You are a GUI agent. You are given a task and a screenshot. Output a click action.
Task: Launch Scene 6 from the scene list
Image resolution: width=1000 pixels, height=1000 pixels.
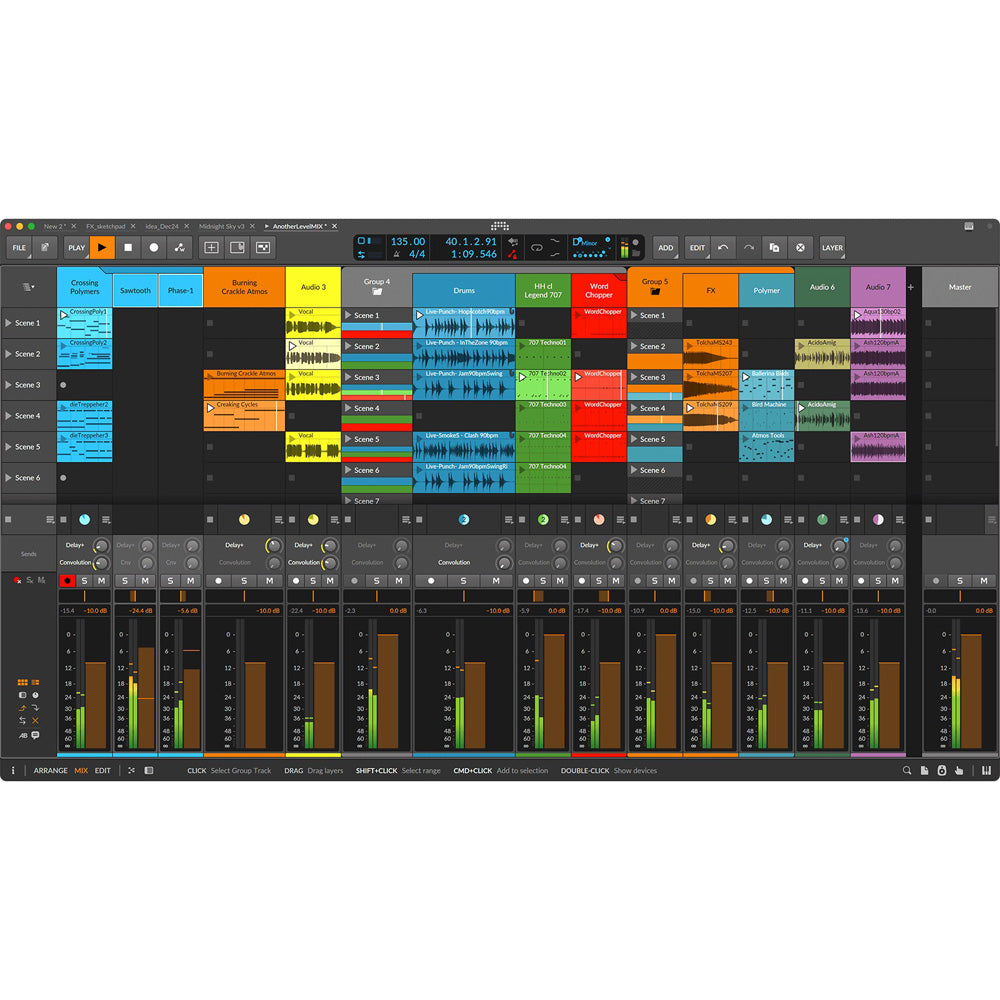tap(8, 478)
